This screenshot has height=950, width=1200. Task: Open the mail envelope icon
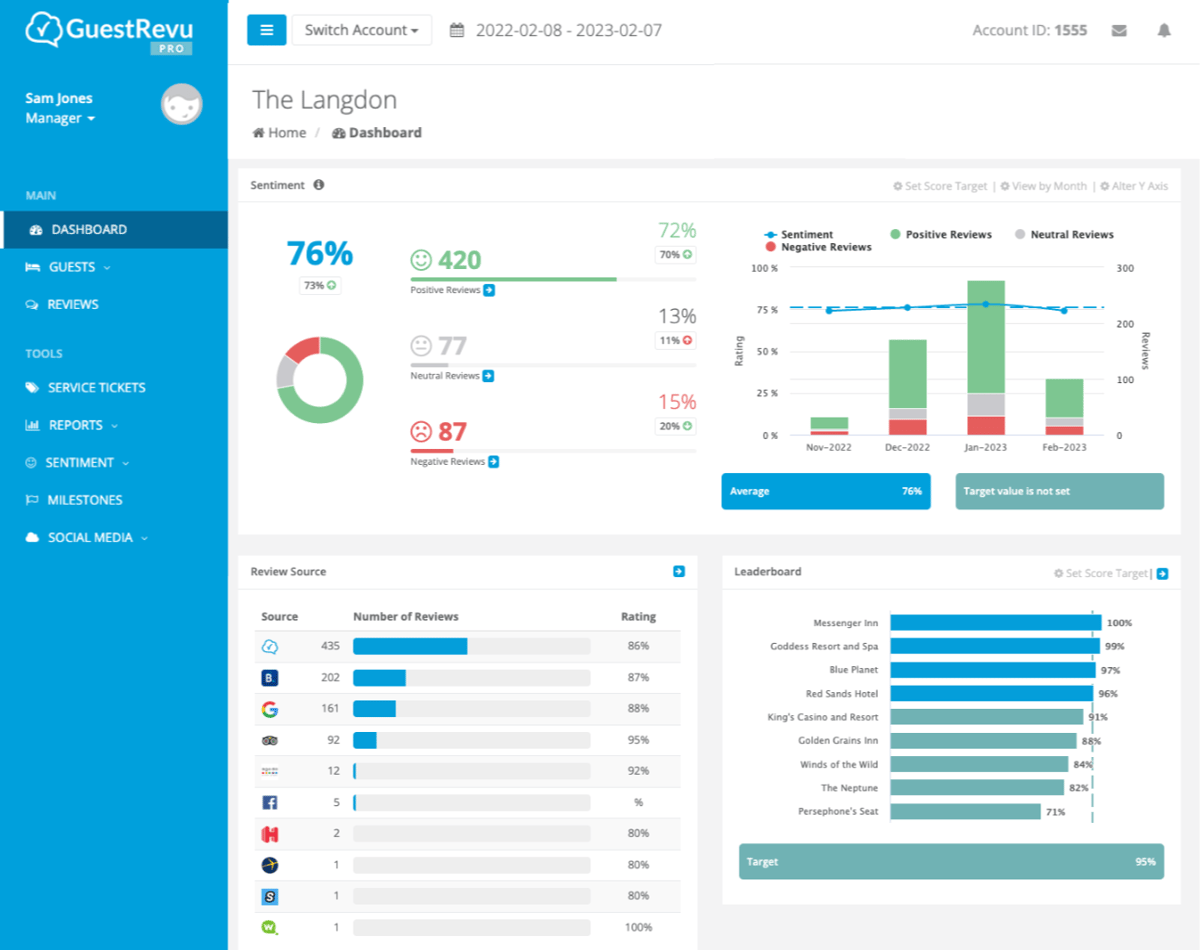[1119, 31]
